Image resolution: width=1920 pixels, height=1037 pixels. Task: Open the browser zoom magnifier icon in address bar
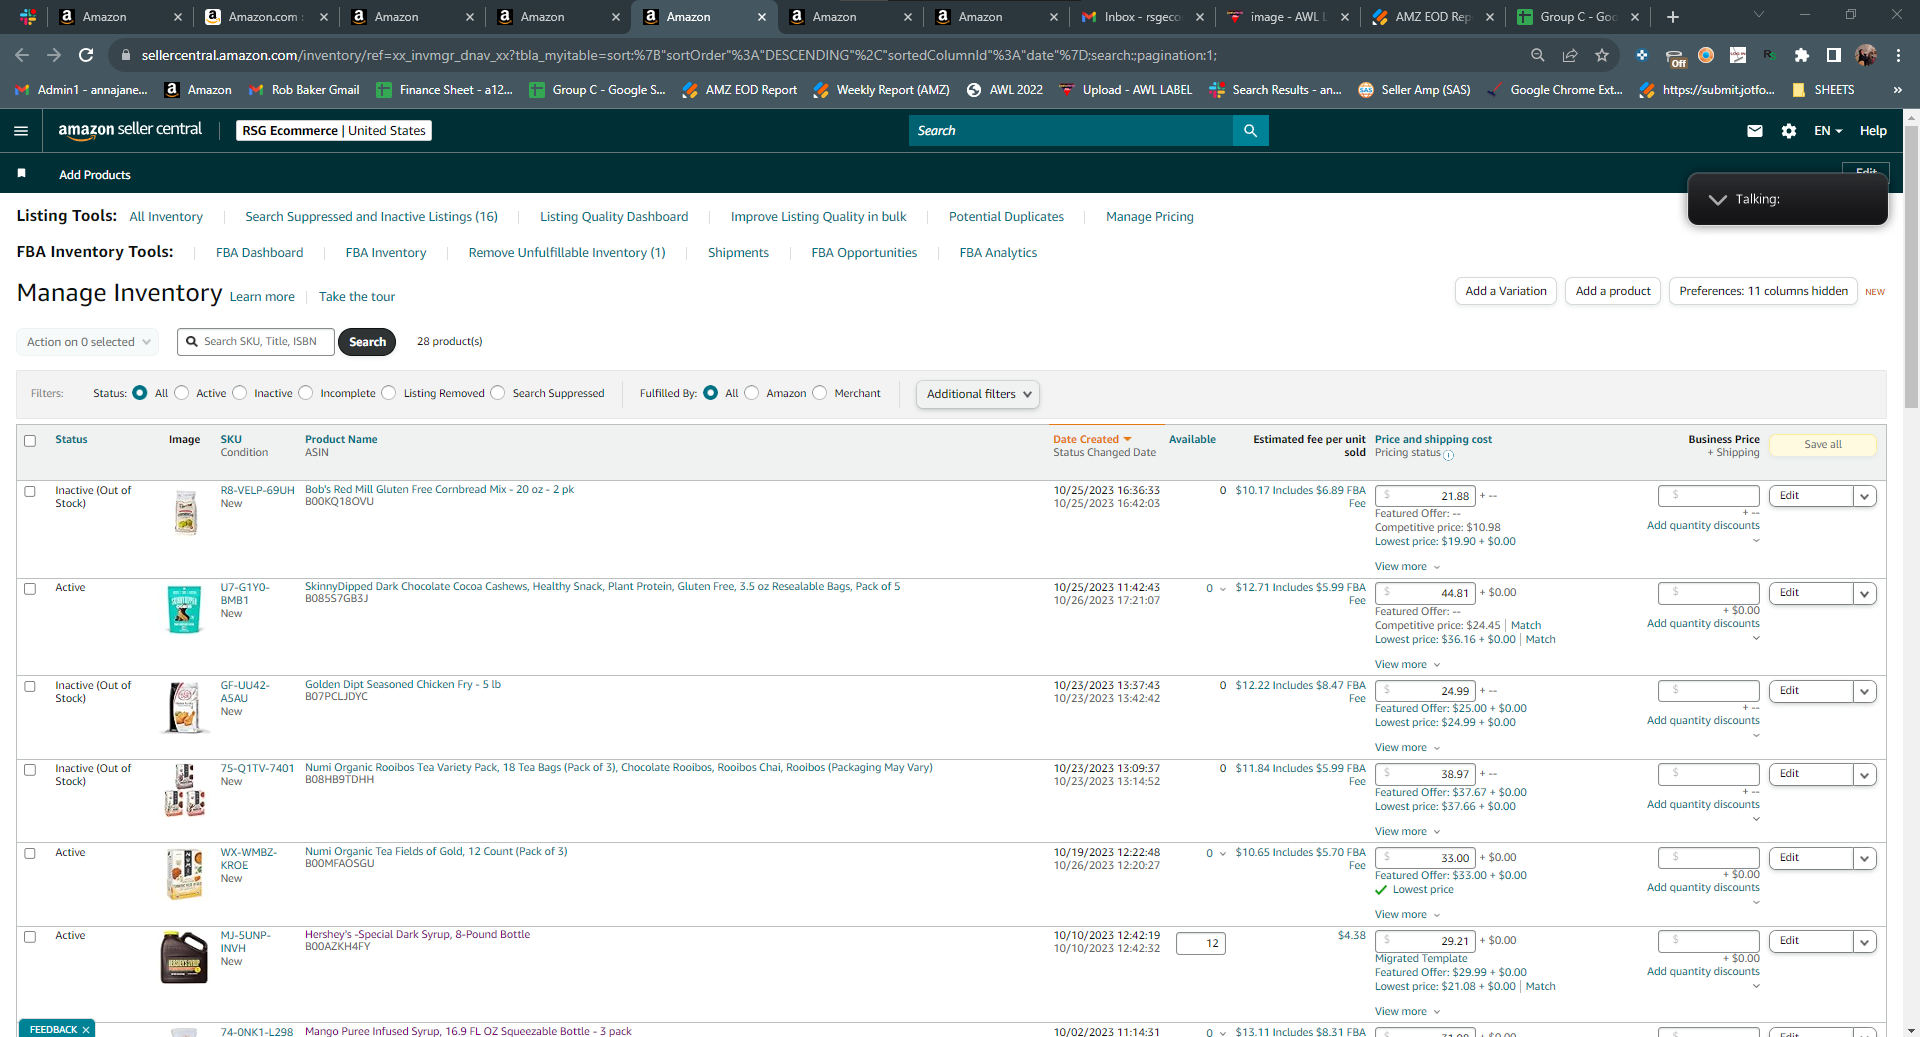tap(1538, 55)
